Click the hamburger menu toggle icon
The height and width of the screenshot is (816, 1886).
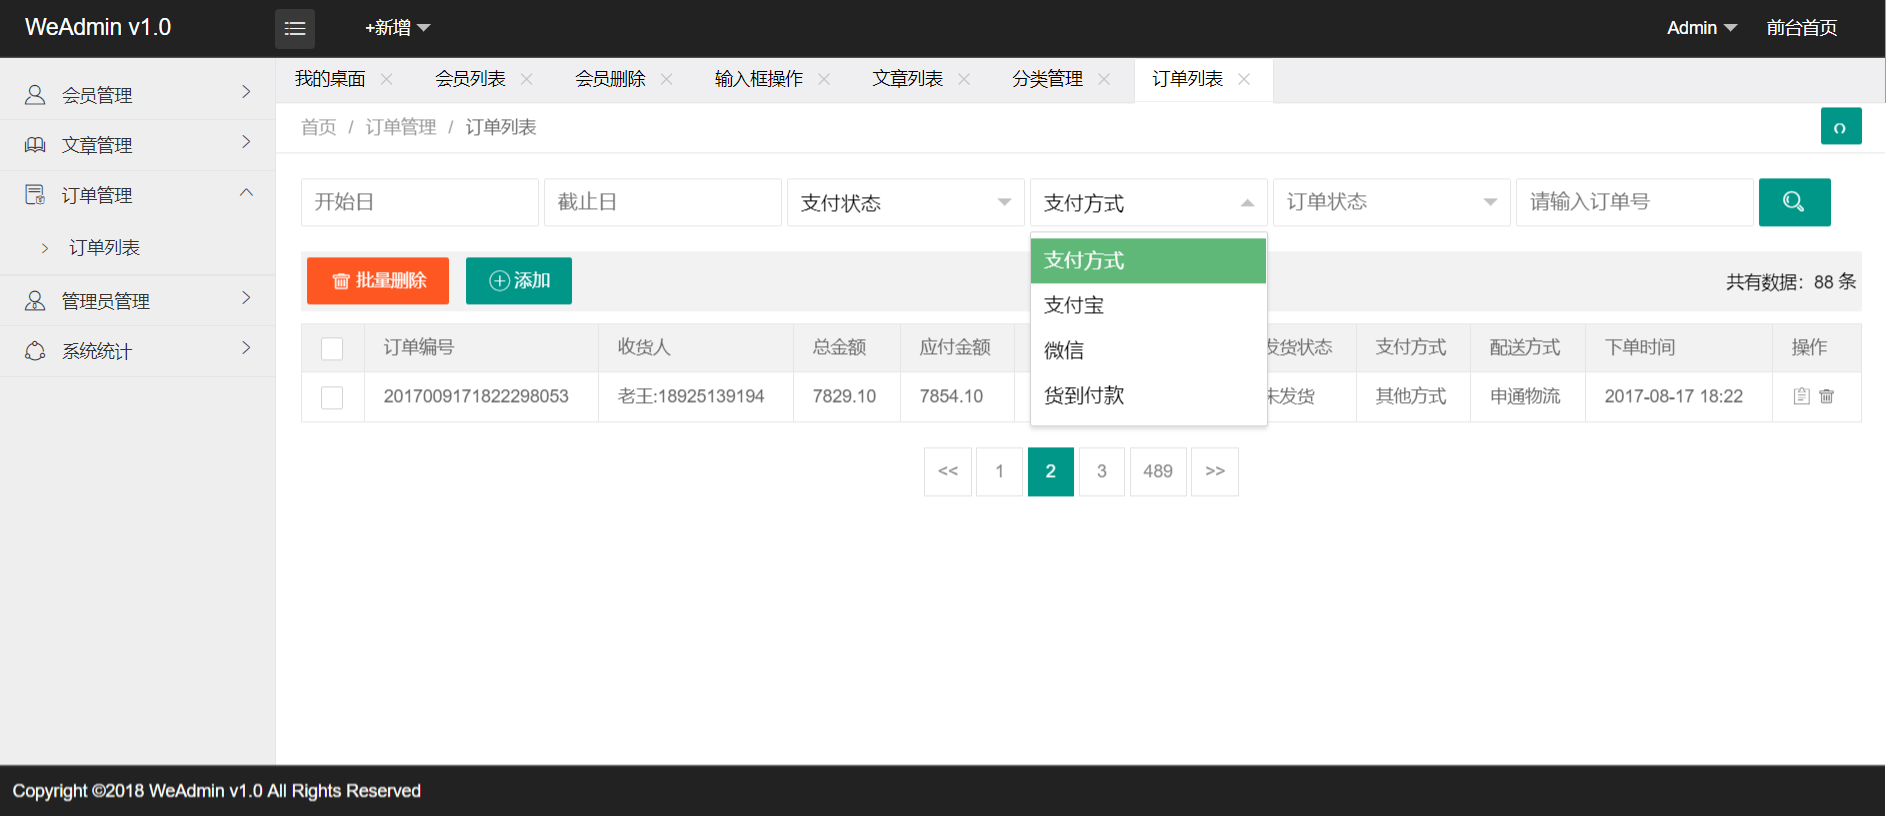click(x=294, y=29)
